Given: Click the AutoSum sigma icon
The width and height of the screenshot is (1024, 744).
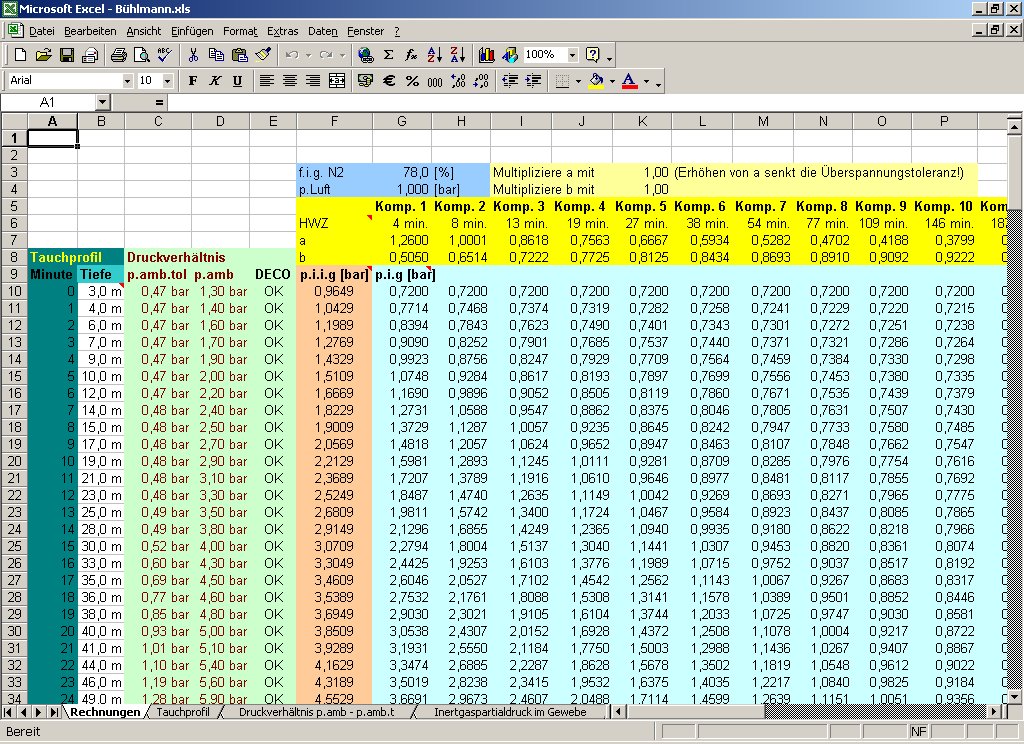Looking at the screenshot, I should [x=389, y=55].
